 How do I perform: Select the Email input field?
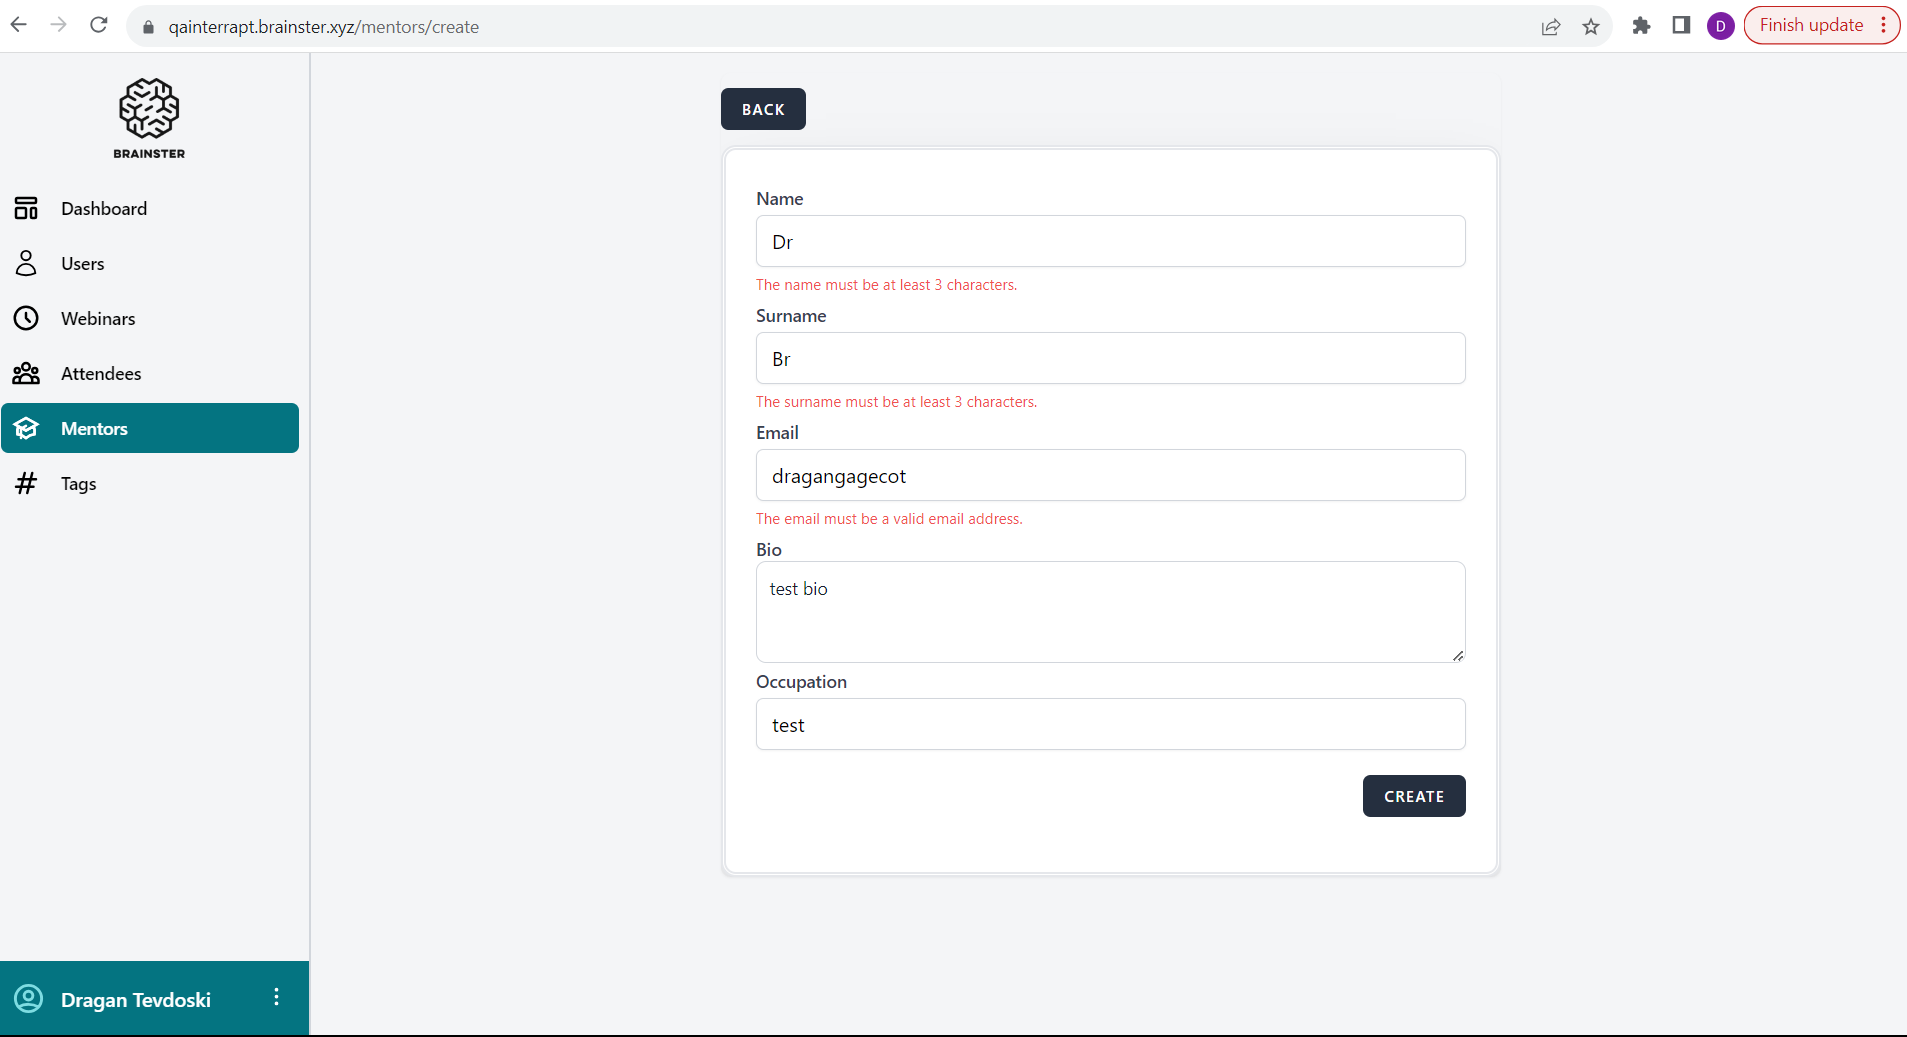(x=1110, y=475)
